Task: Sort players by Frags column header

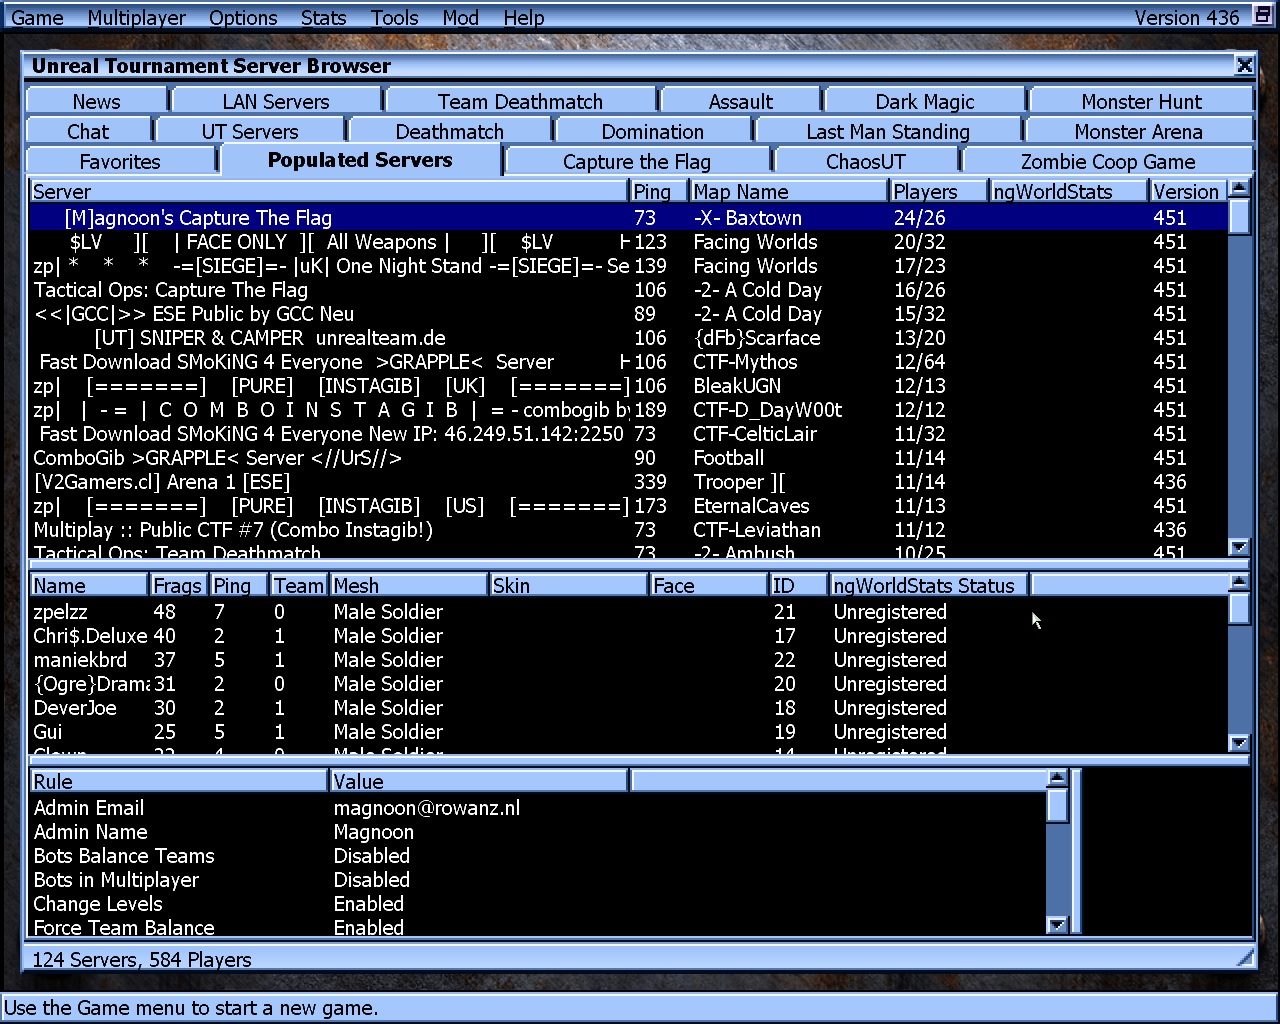Action: [x=179, y=585]
